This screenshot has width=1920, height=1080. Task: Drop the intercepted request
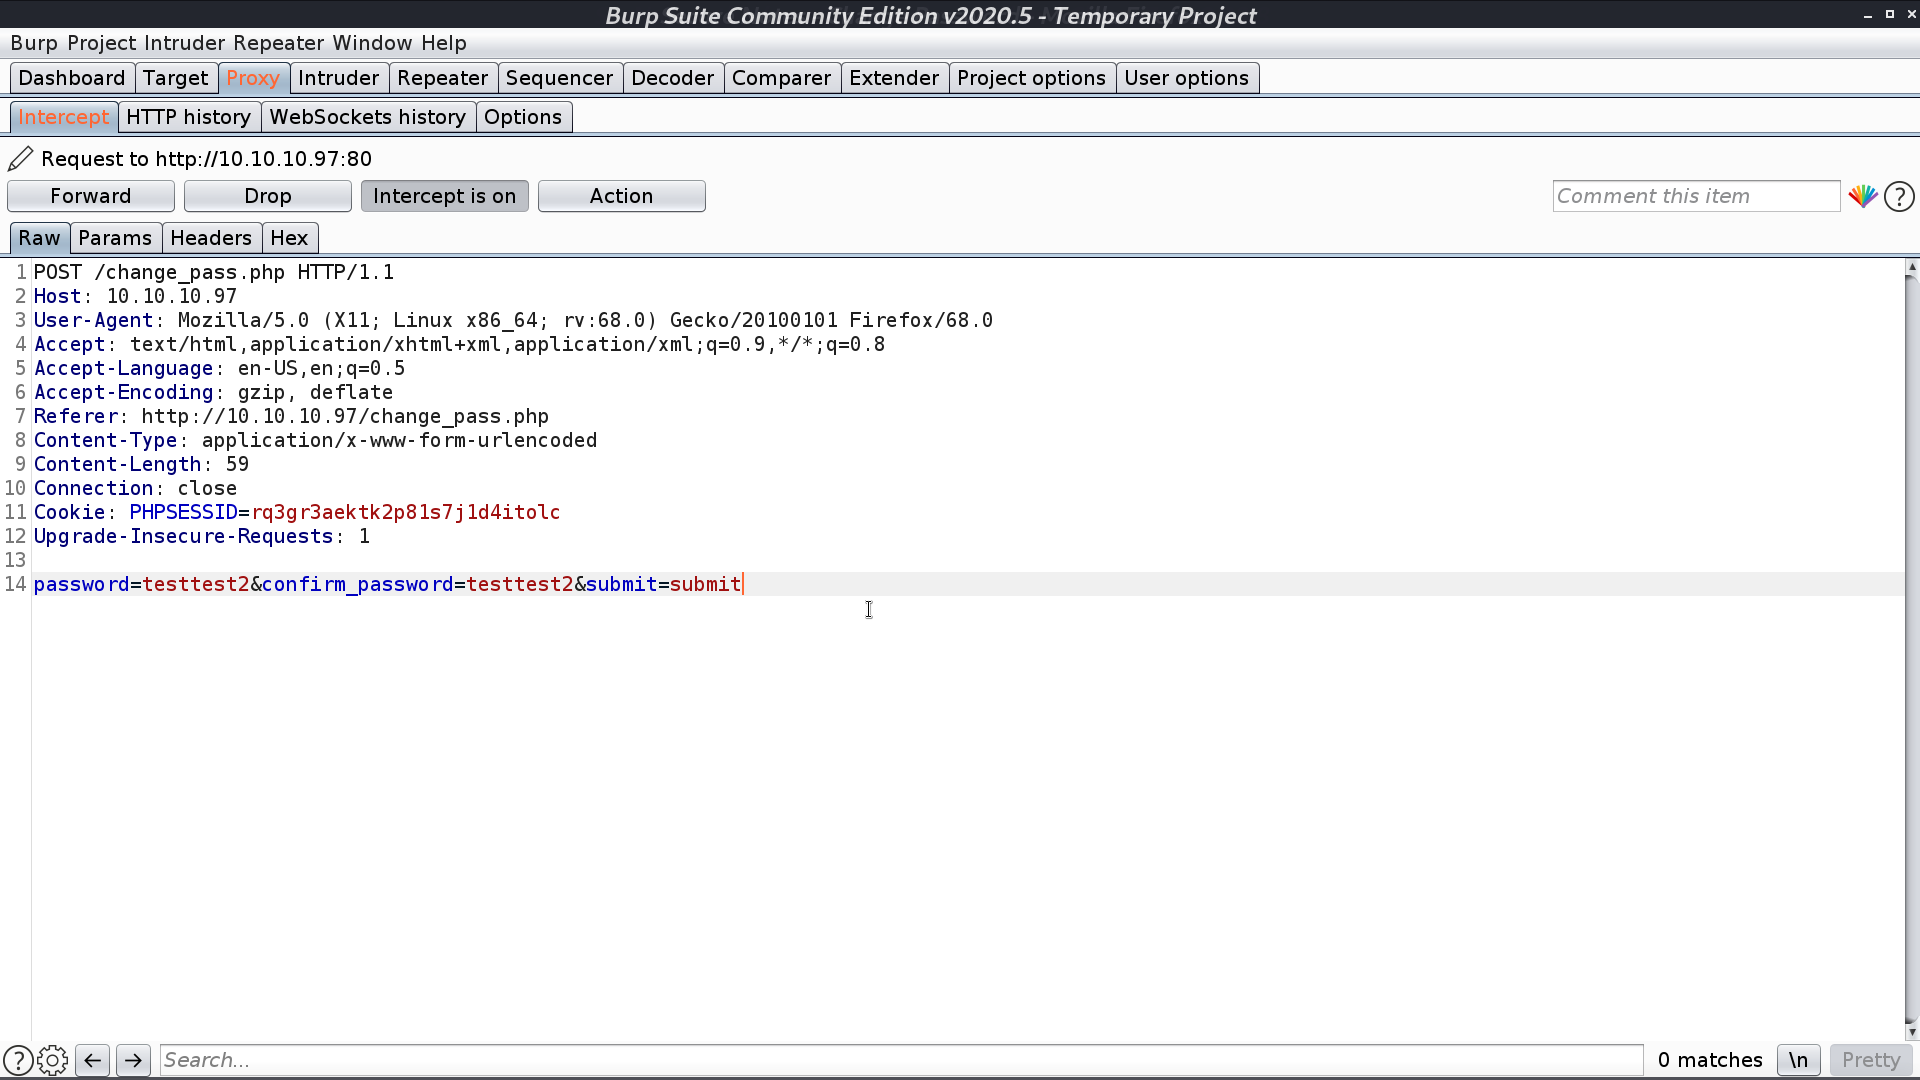(x=268, y=196)
